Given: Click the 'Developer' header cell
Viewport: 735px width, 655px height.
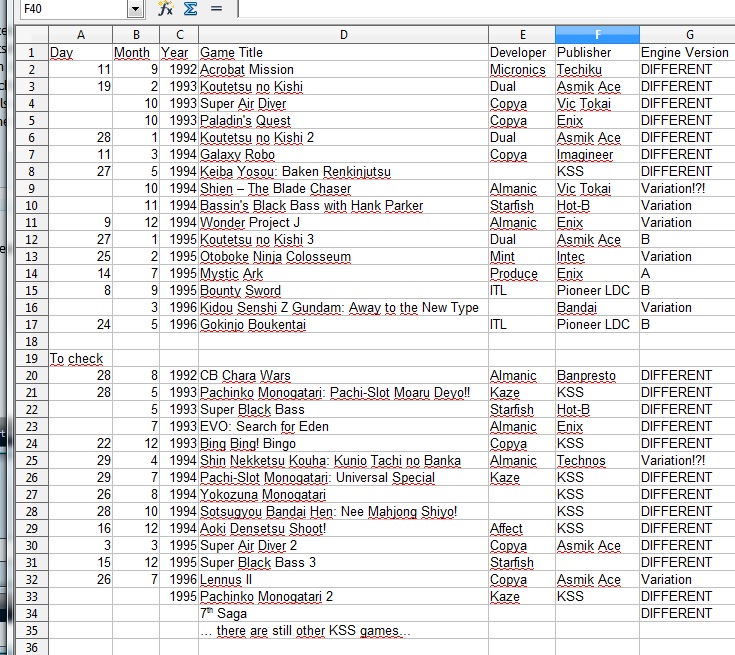Looking at the screenshot, I should pos(522,53).
